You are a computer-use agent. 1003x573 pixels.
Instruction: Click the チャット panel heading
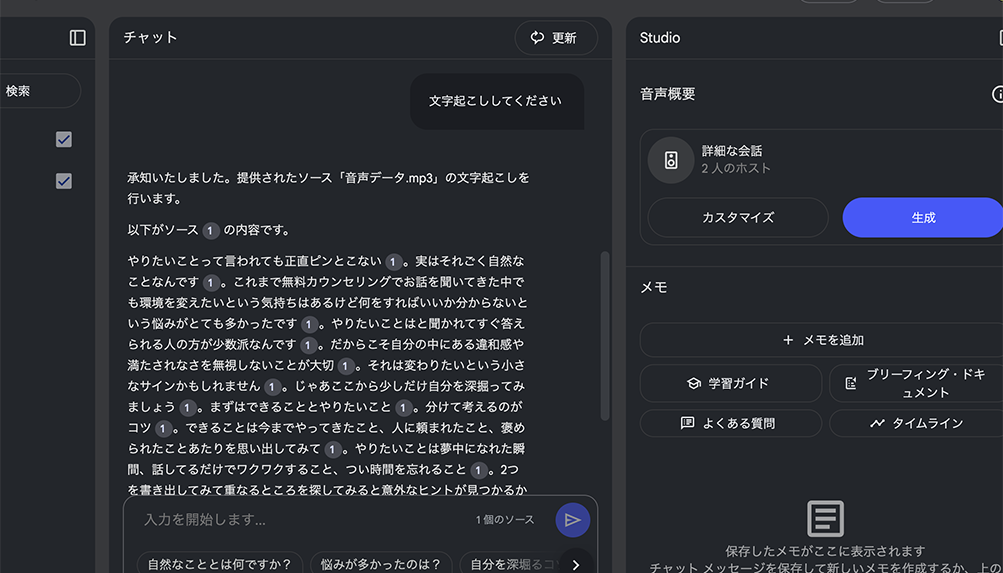tap(150, 38)
